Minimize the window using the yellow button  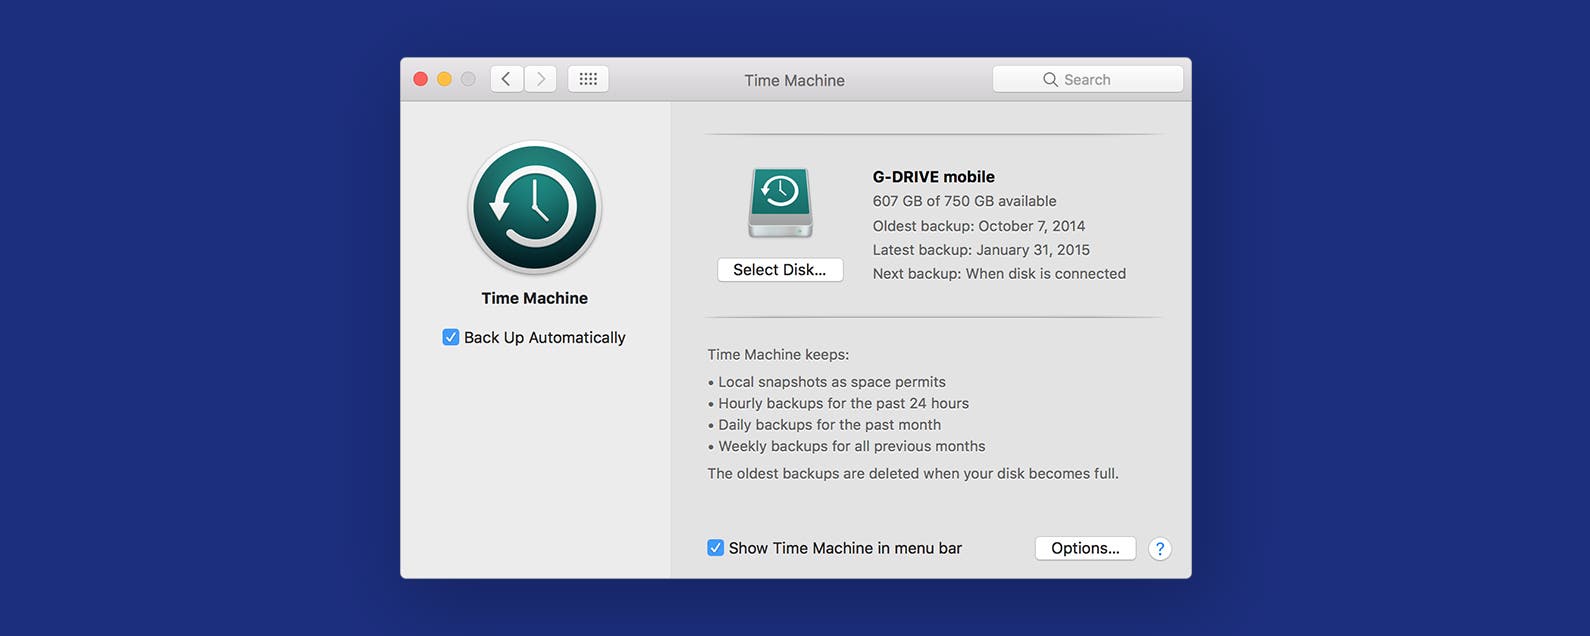pyautogui.click(x=444, y=79)
